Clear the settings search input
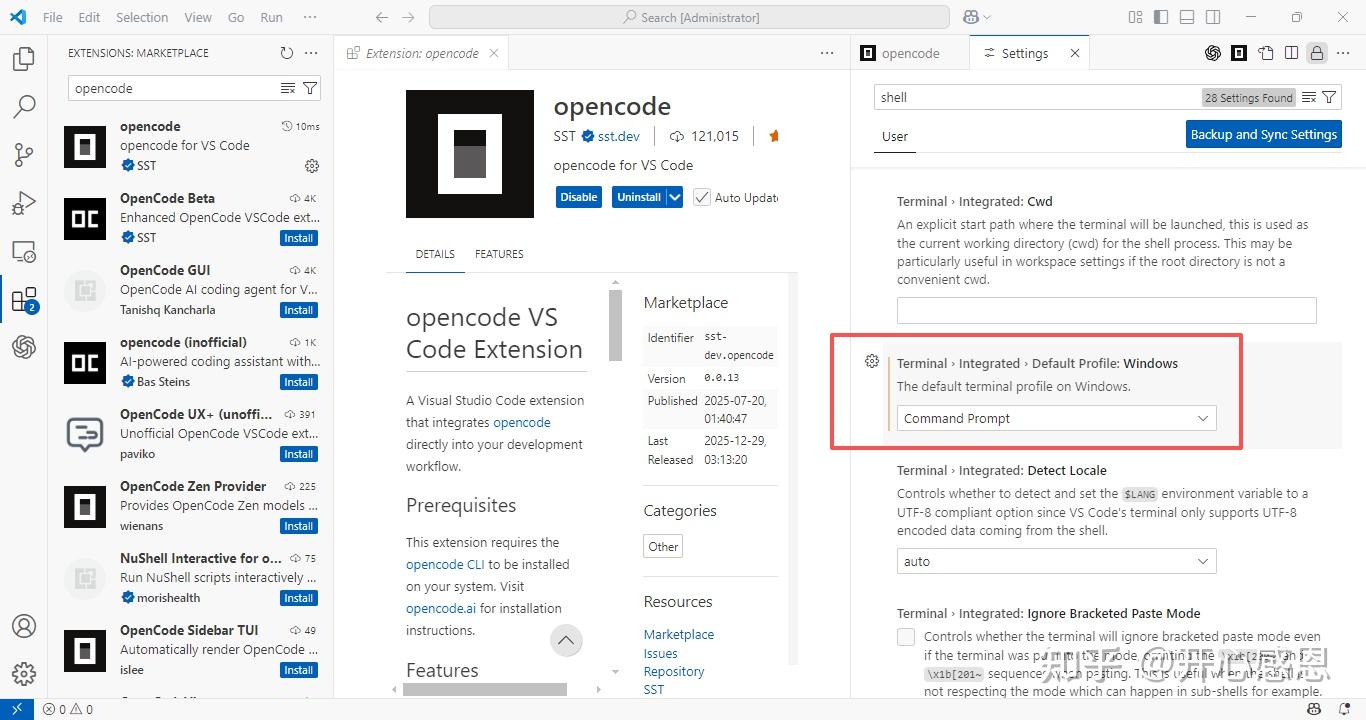The image size is (1366, 720). [x=1308, y=97]
